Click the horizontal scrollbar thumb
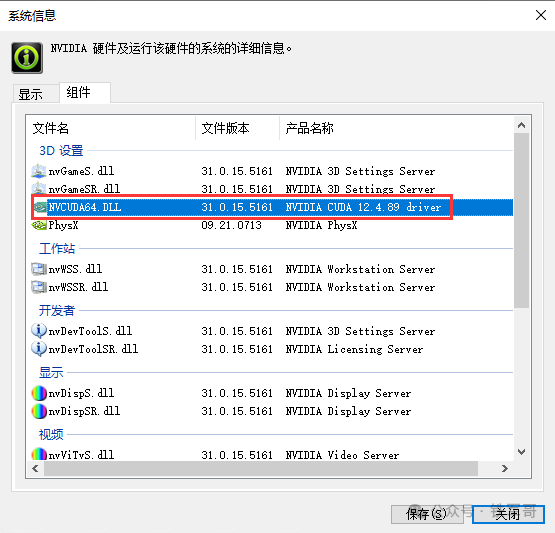 [261, 469]
